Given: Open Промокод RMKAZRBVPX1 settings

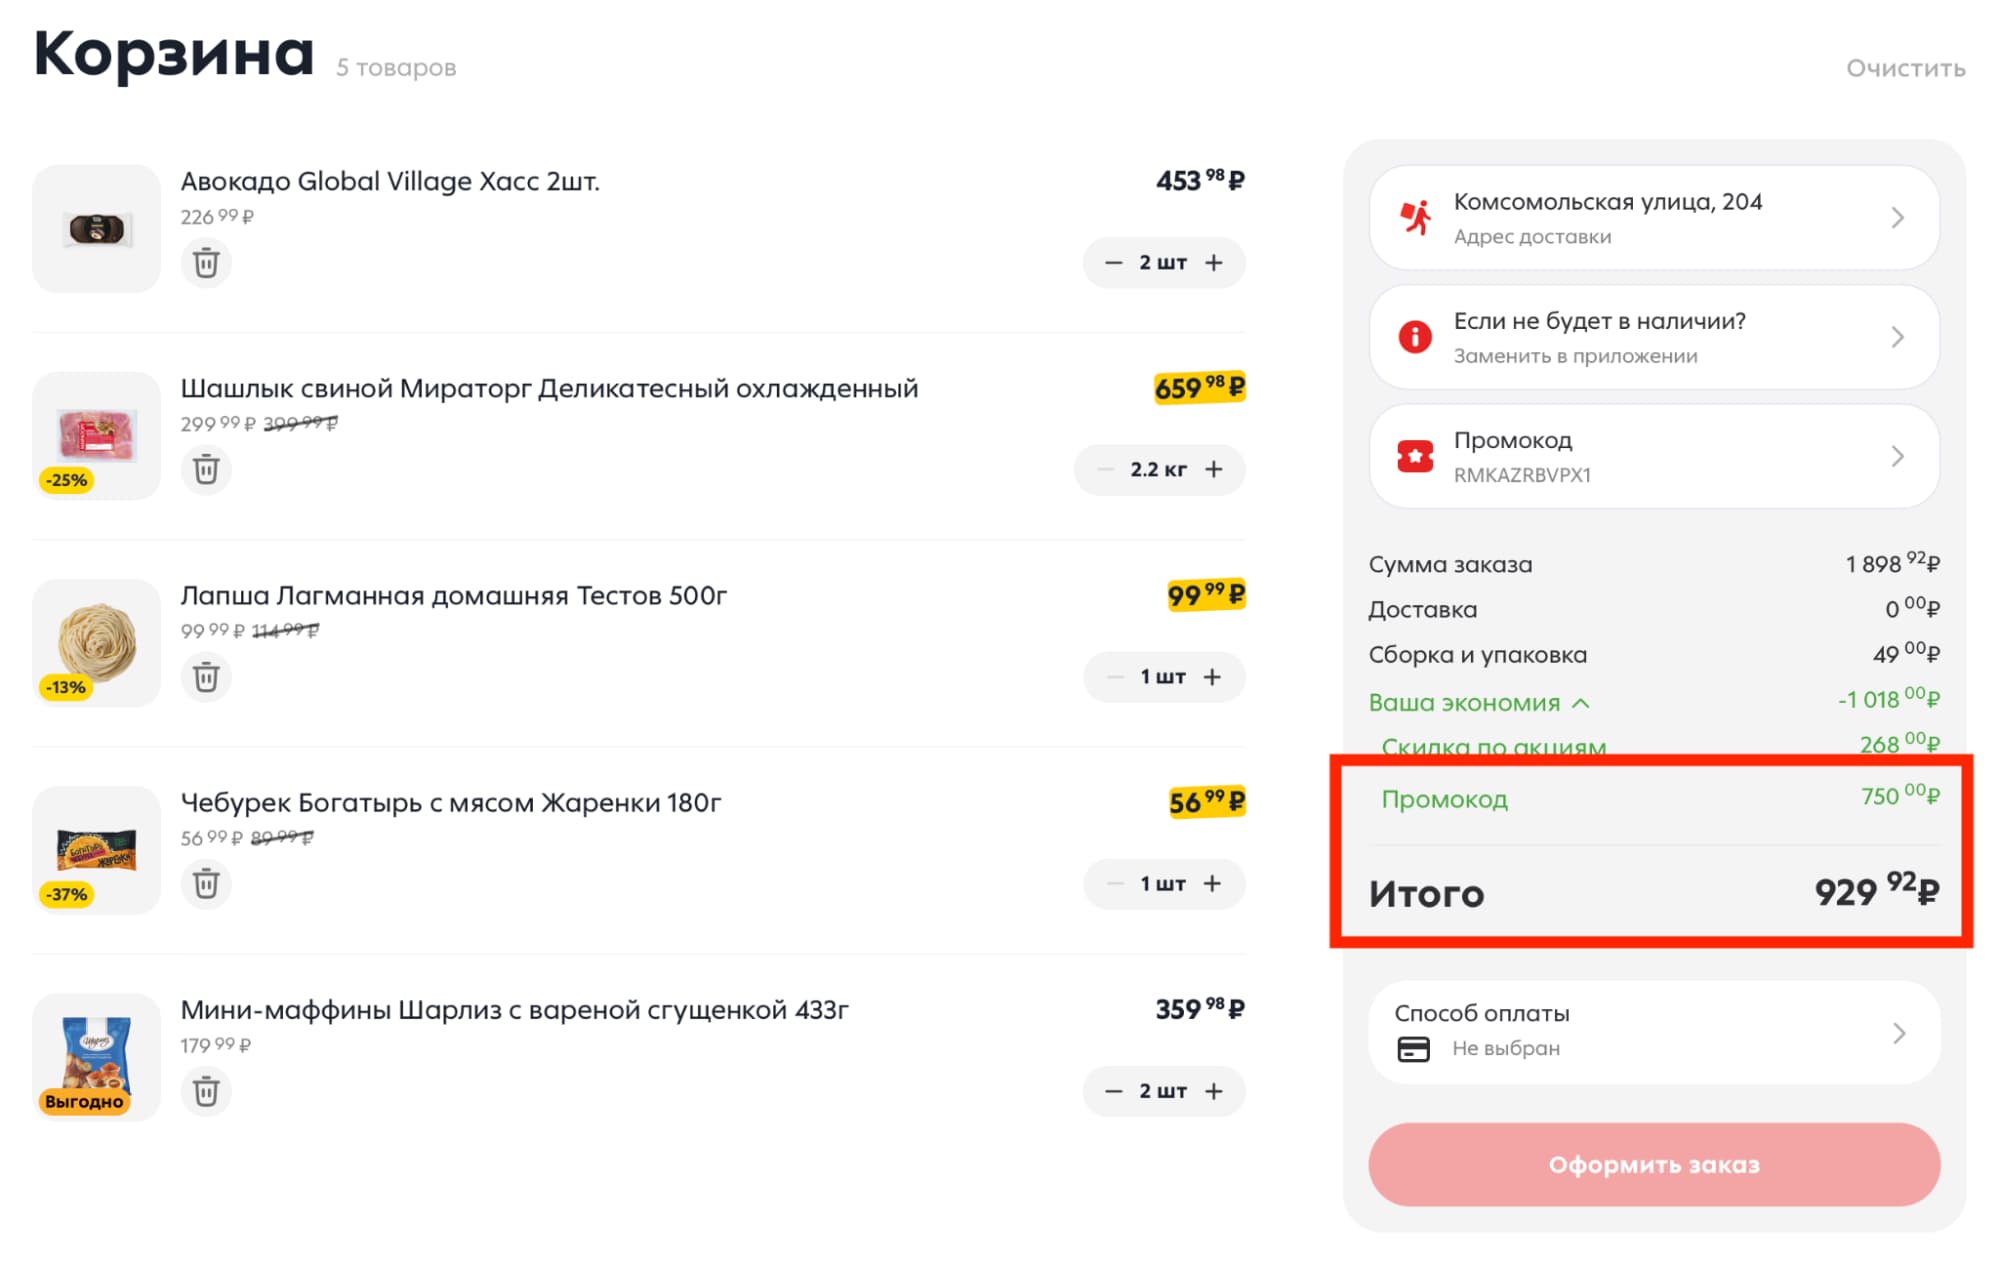Looking at the screenshot, I should tap(1654, 457).
